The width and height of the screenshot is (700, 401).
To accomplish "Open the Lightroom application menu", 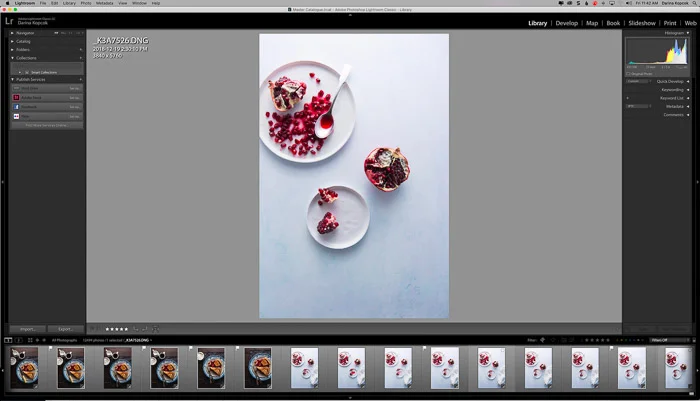I will [25, 3].
